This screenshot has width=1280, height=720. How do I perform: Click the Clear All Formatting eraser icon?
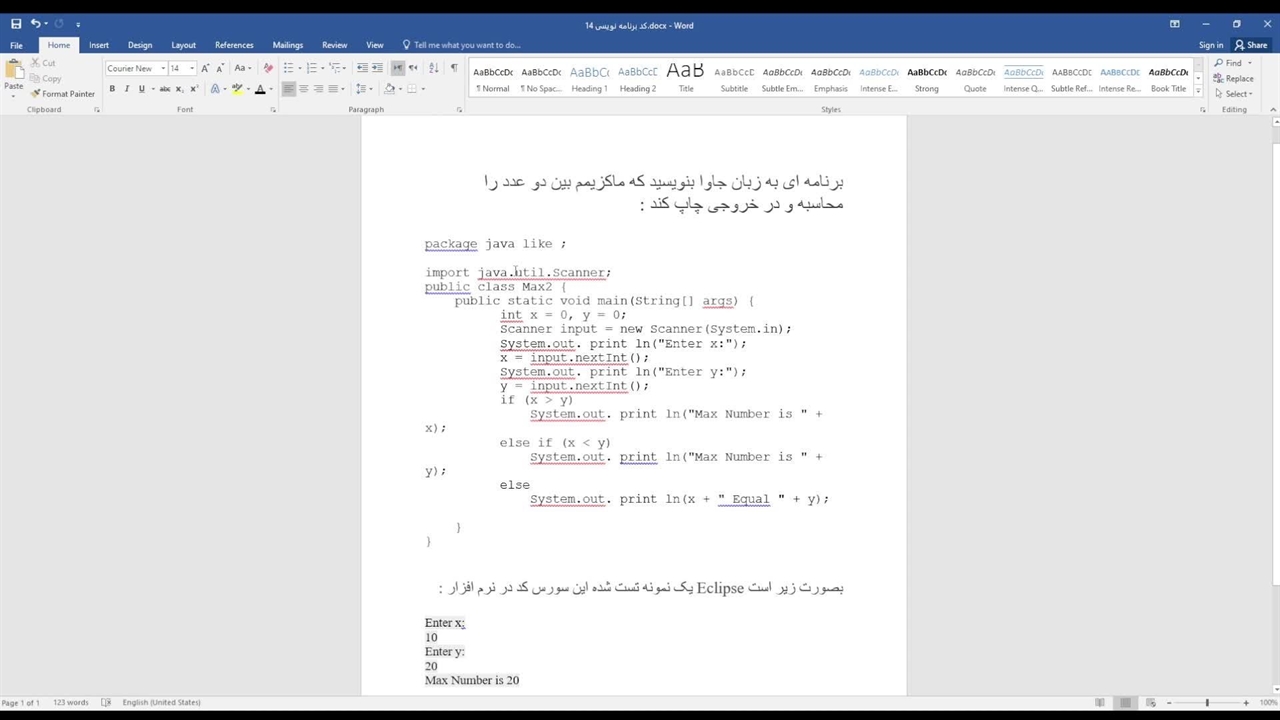tap(267, 68)
